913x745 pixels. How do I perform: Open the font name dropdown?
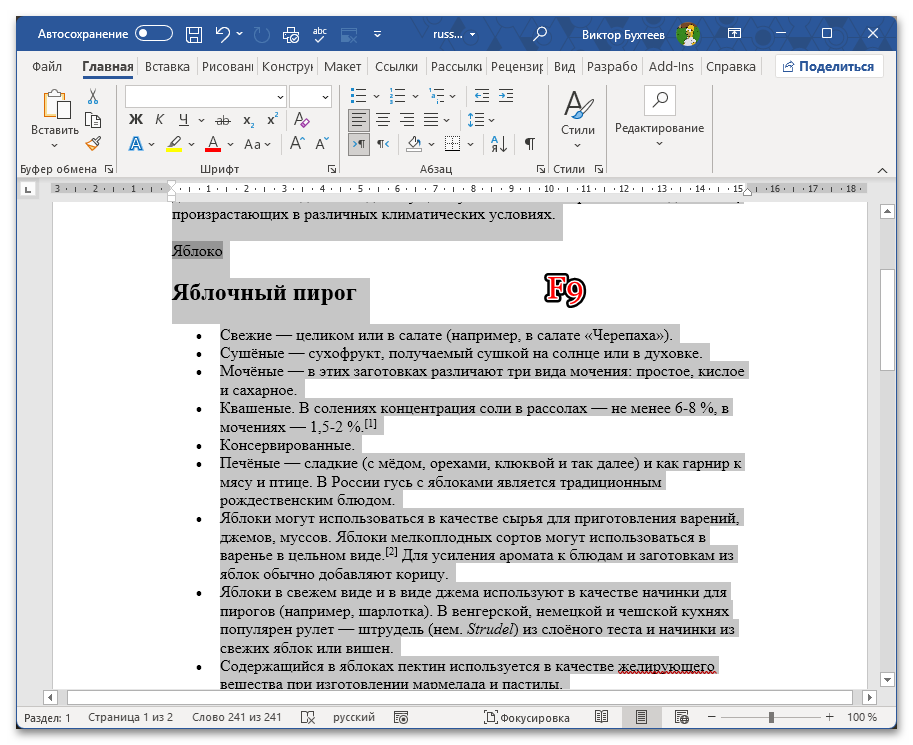[x=281, y=97]
